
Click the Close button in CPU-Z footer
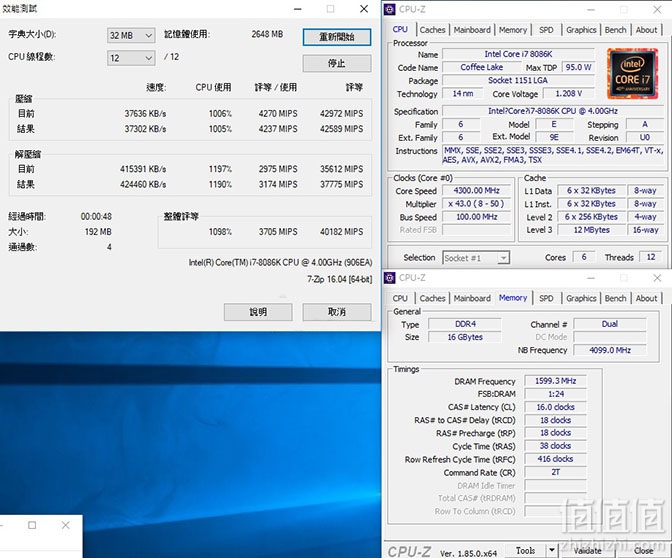click(643, 550)
